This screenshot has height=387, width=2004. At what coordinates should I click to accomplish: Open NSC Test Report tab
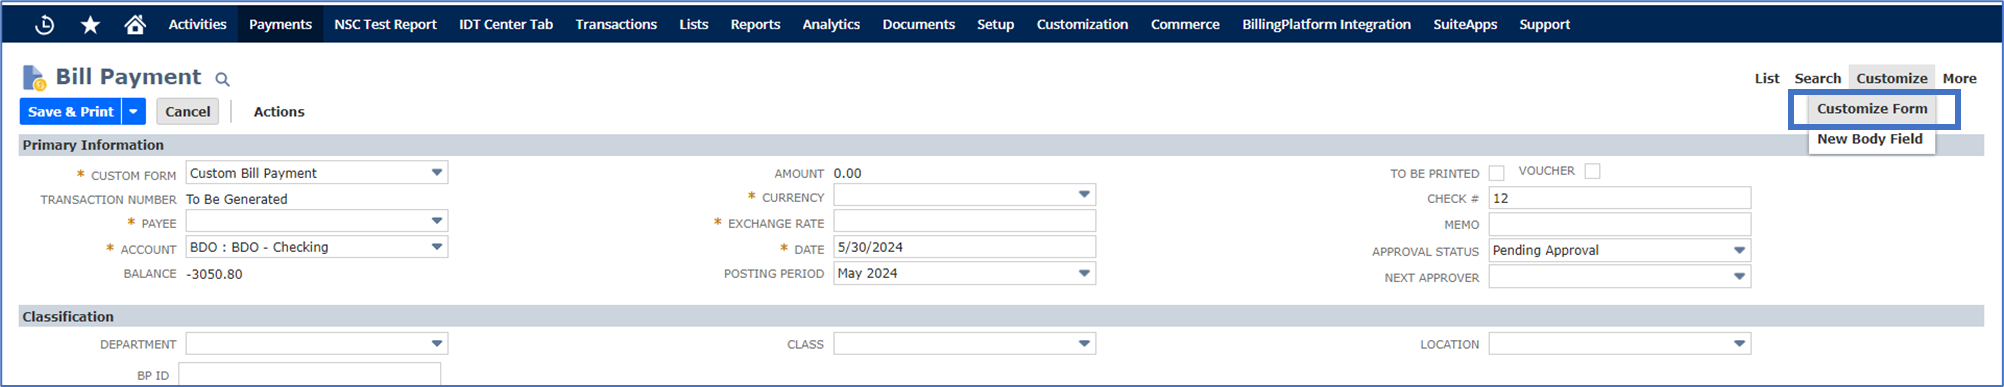pyautogui.click(x=385, y=24)
